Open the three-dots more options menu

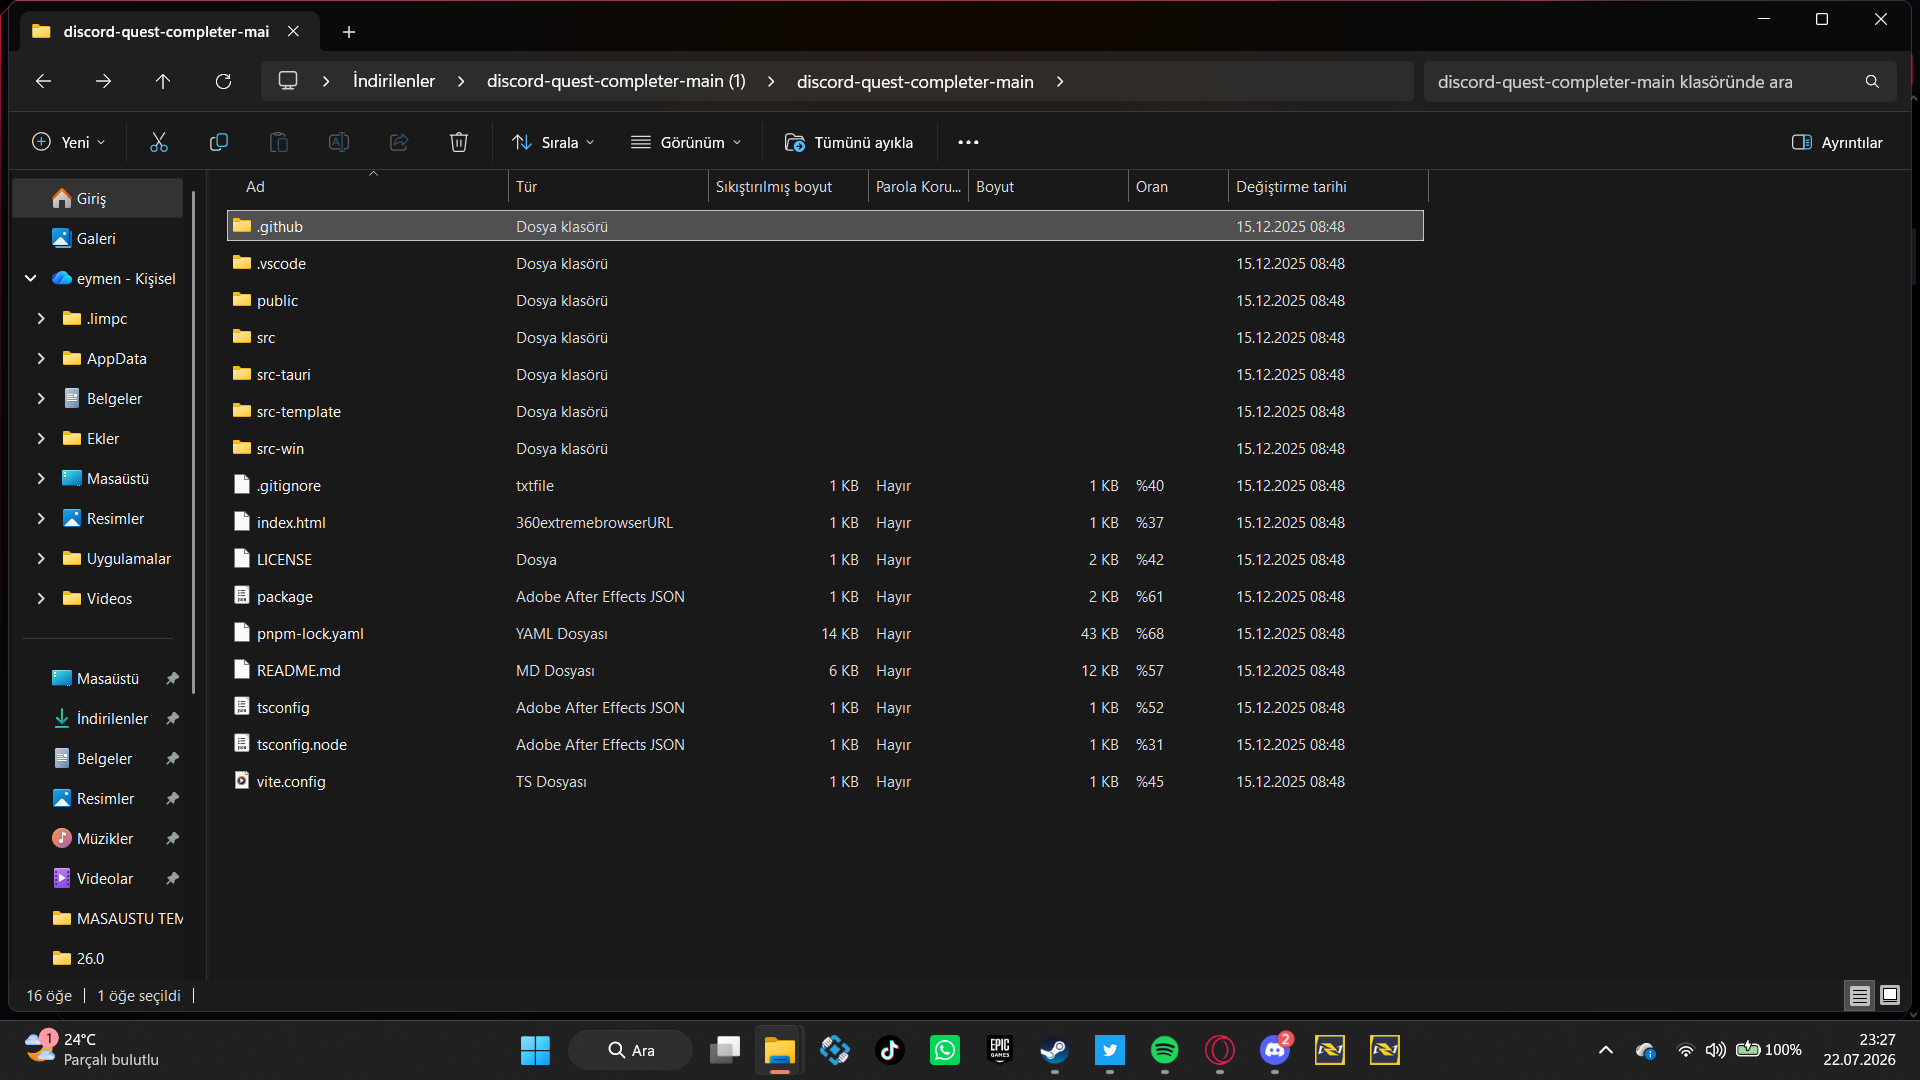point(968,142)
